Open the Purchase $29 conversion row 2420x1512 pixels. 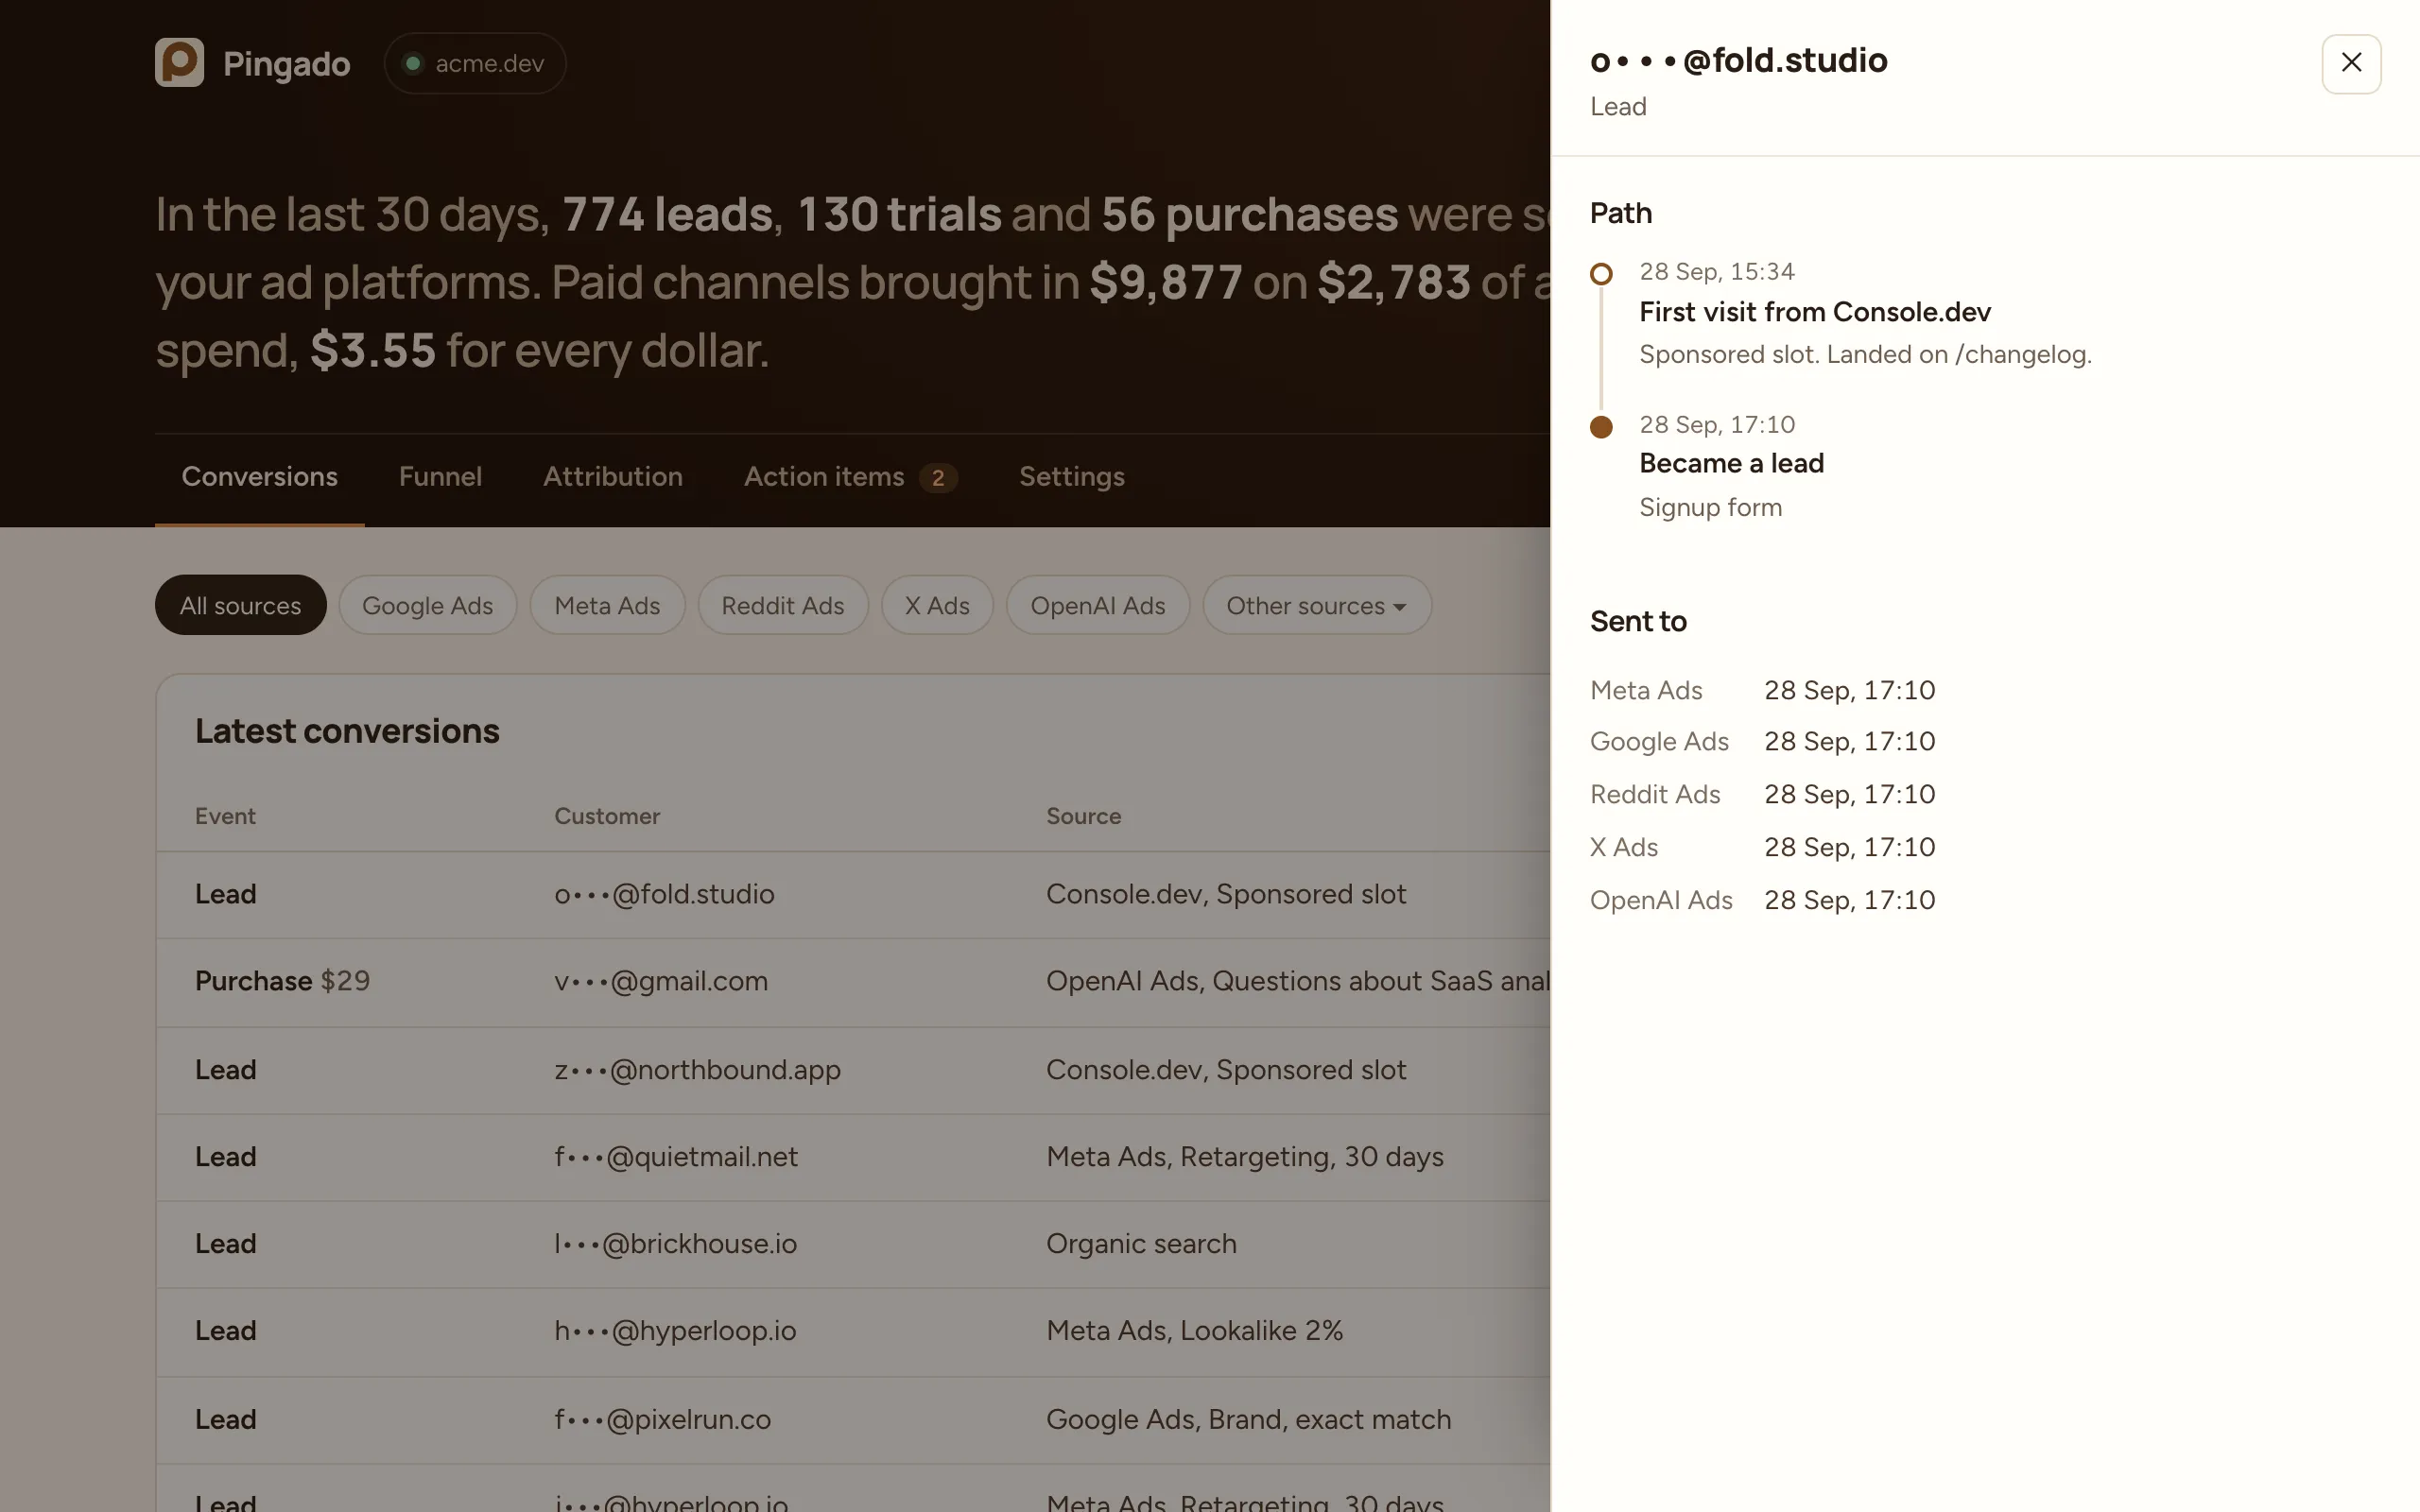click(x=853, y=981)
